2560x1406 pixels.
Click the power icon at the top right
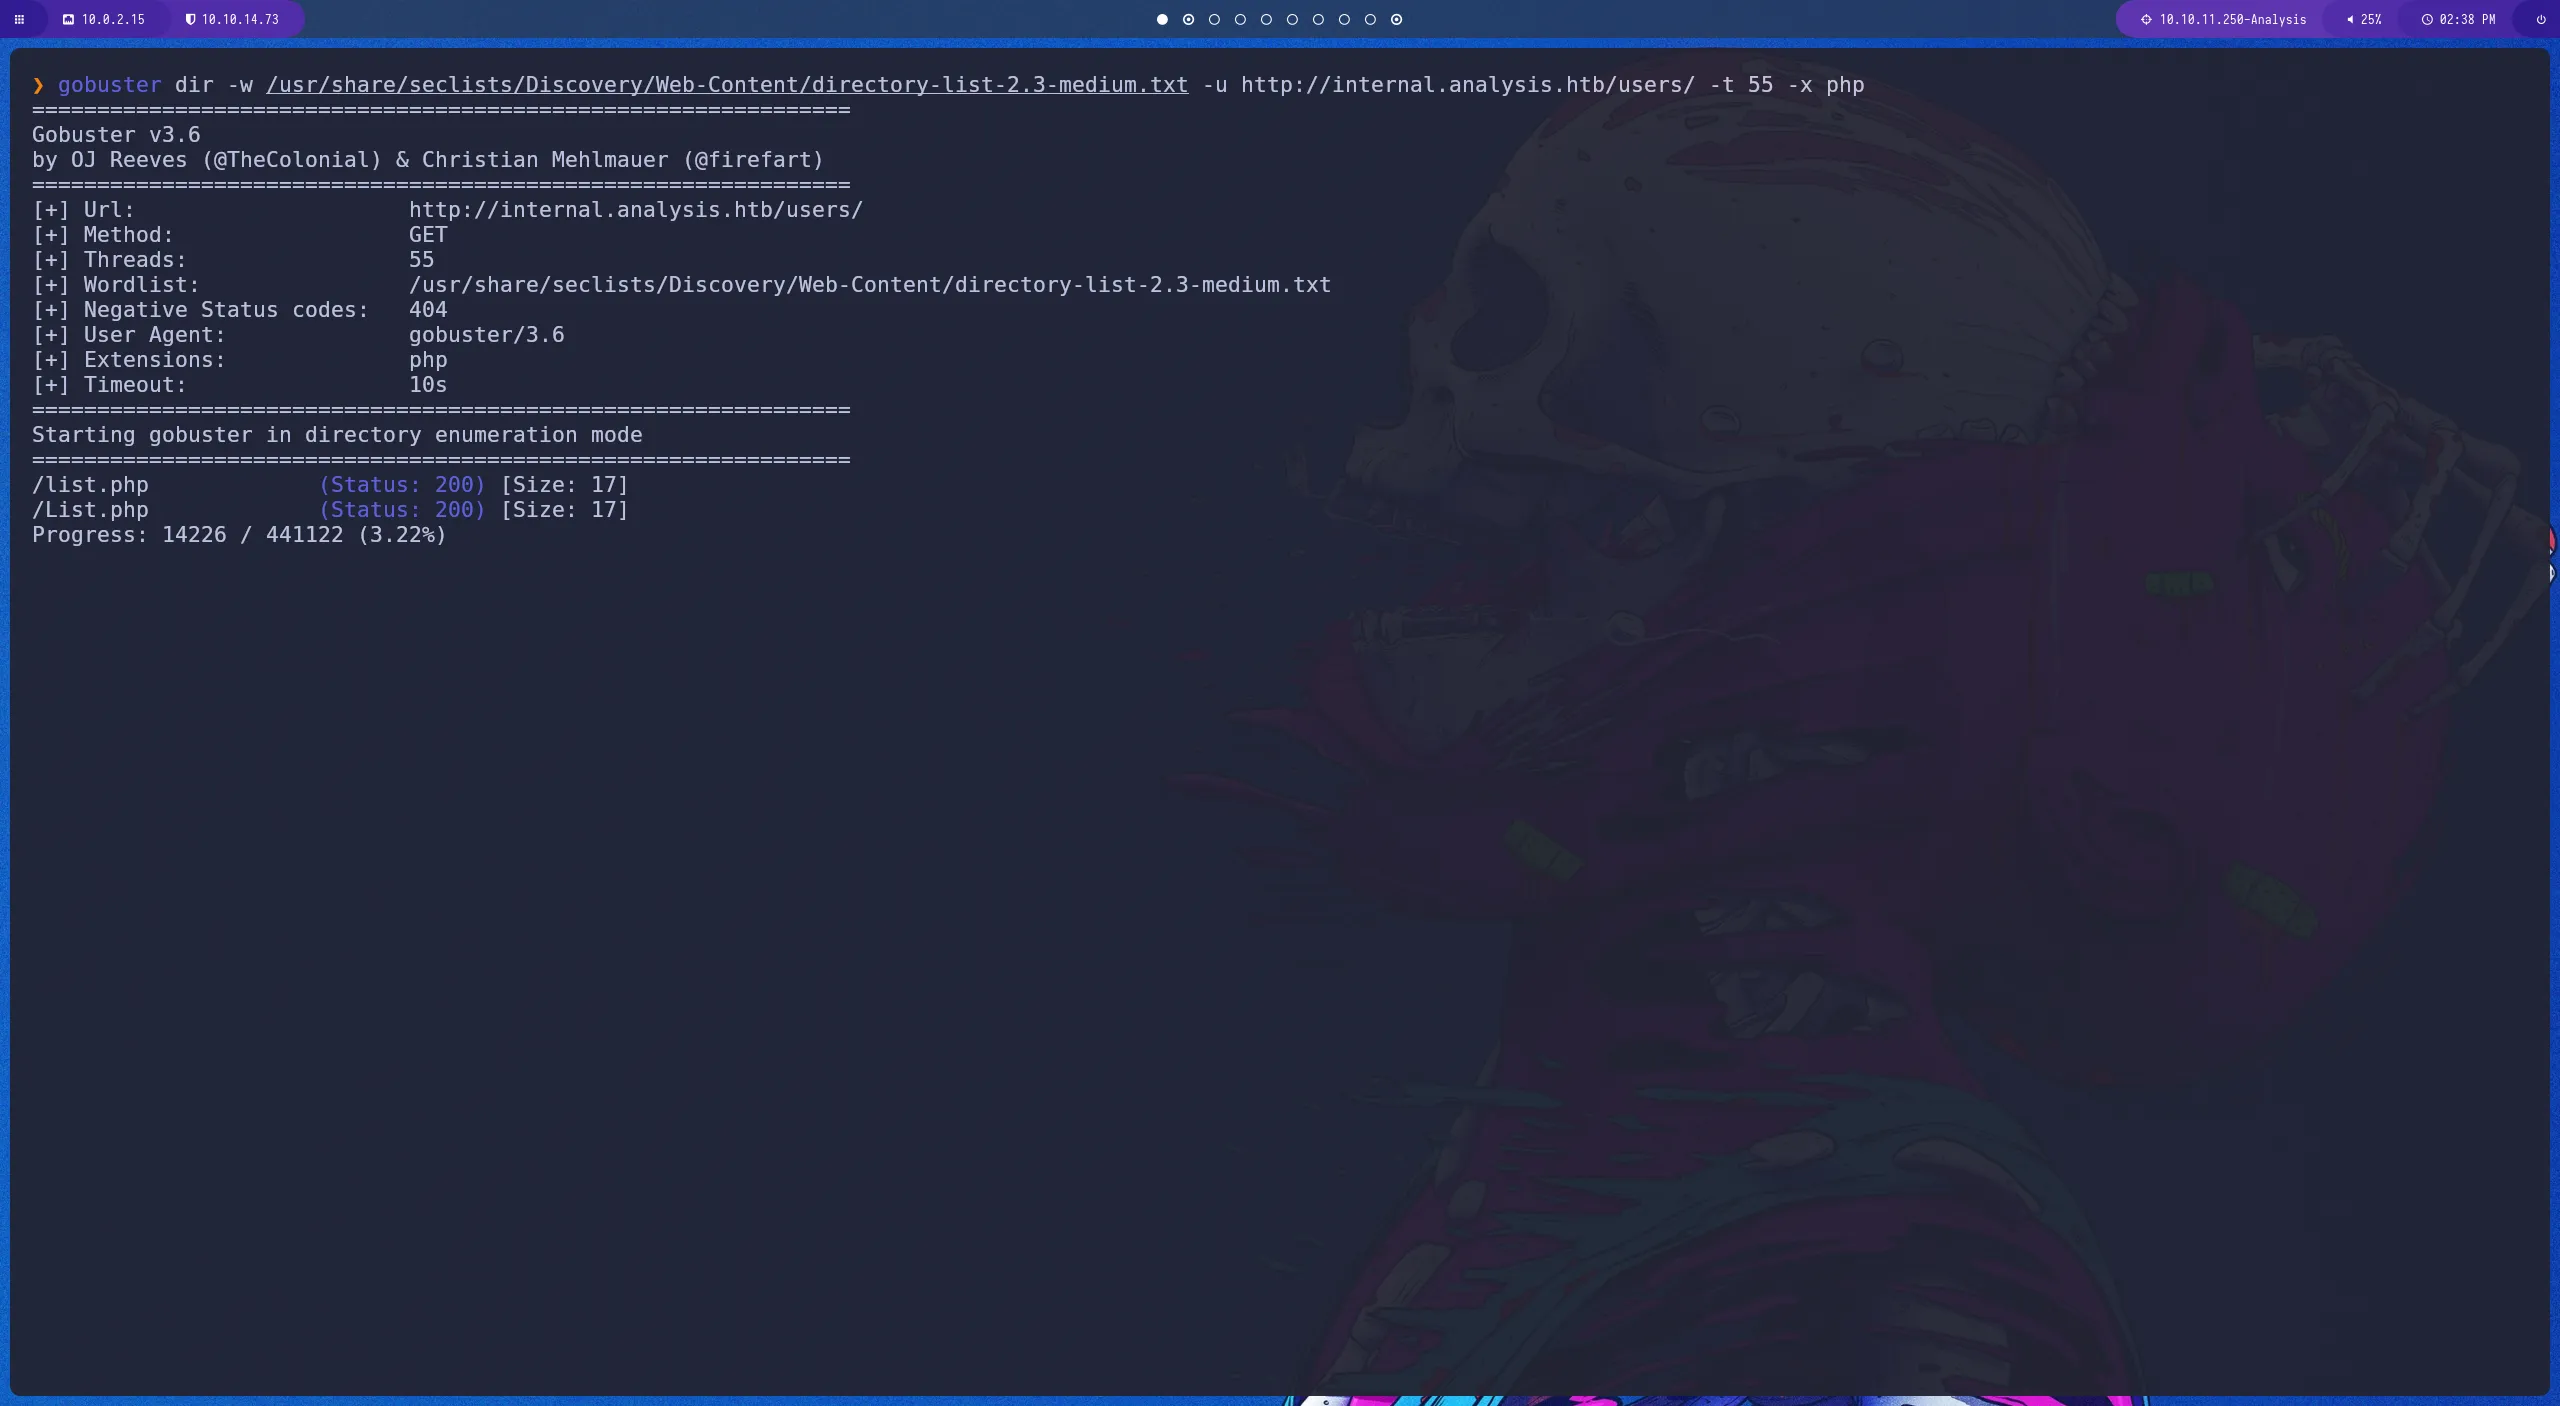click(x=2539, y=19)
